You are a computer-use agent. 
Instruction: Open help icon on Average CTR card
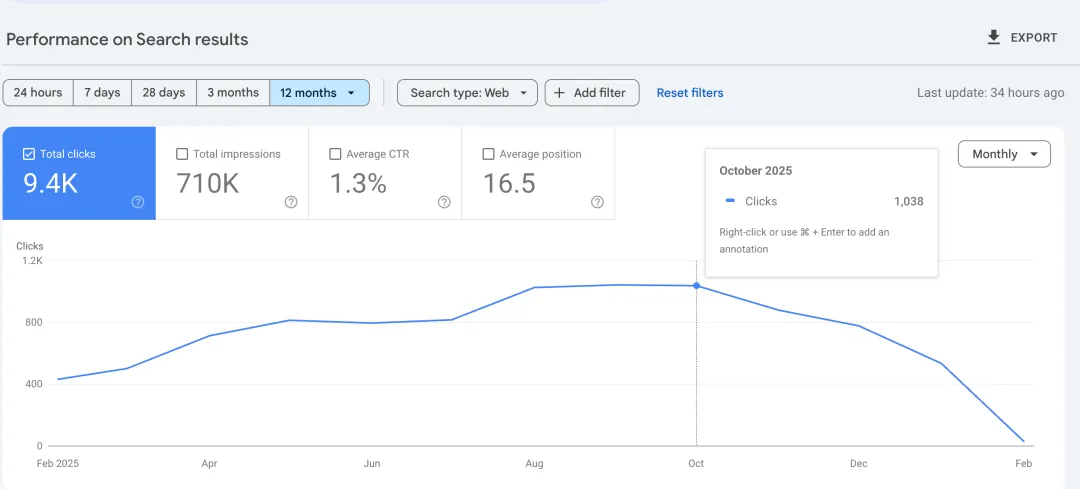pos(444,202)
